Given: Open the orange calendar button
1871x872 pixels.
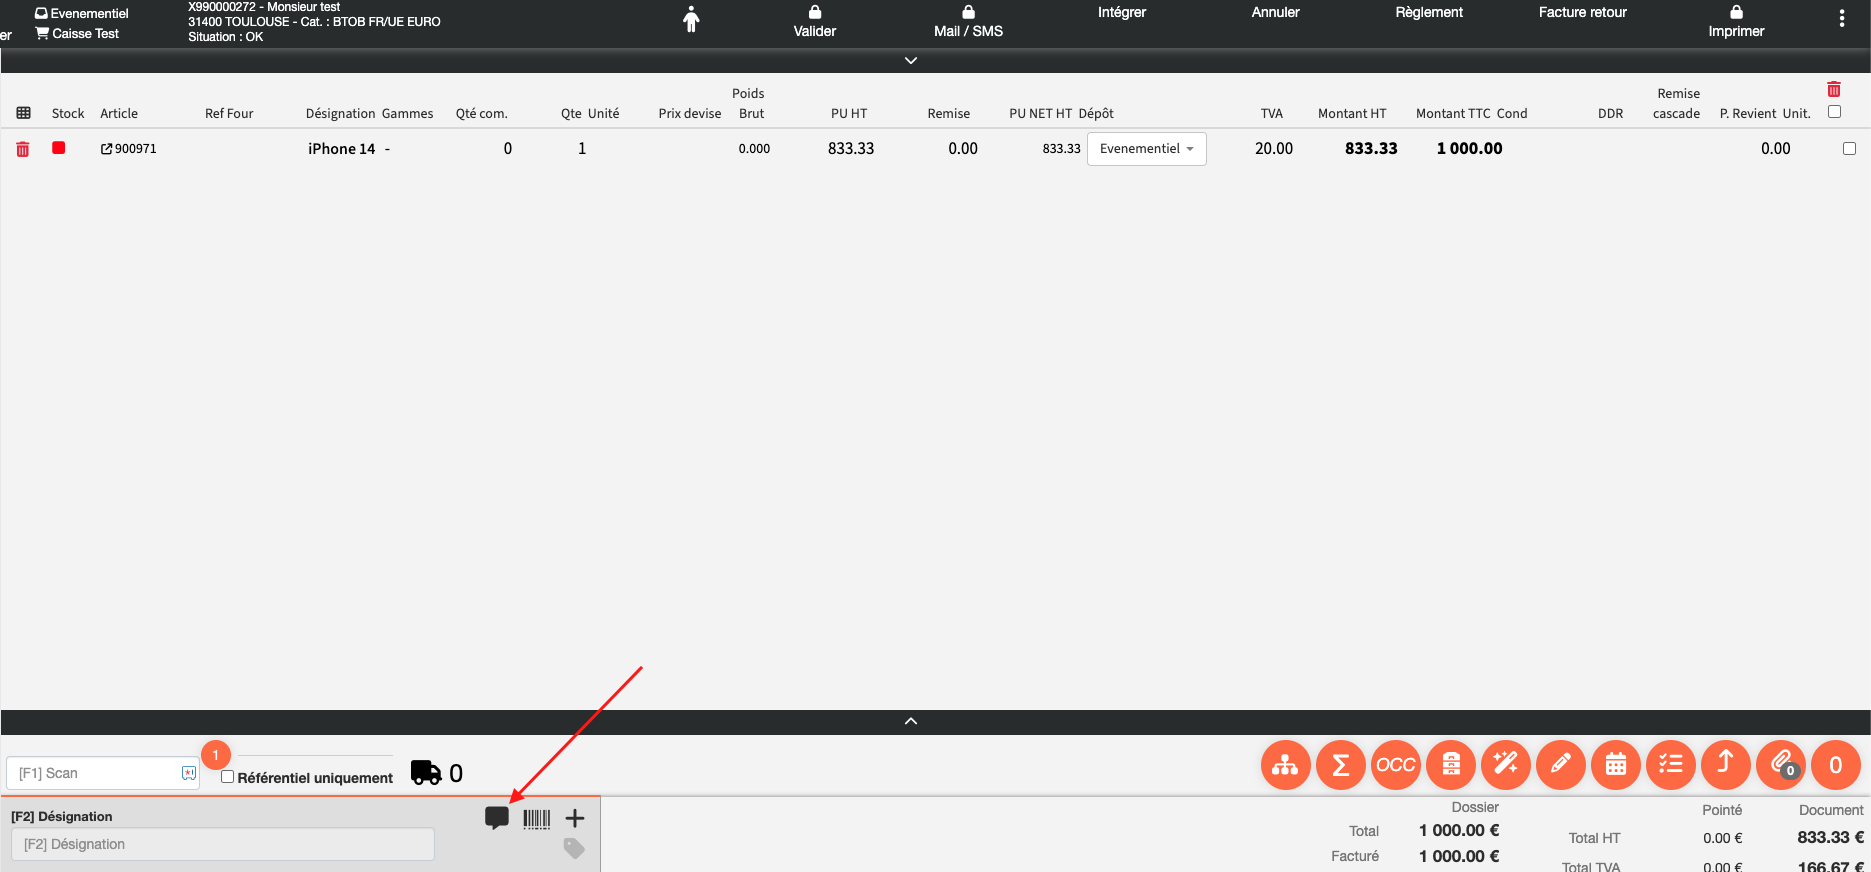Looking at the screenshot, I should coord(1615,765).
